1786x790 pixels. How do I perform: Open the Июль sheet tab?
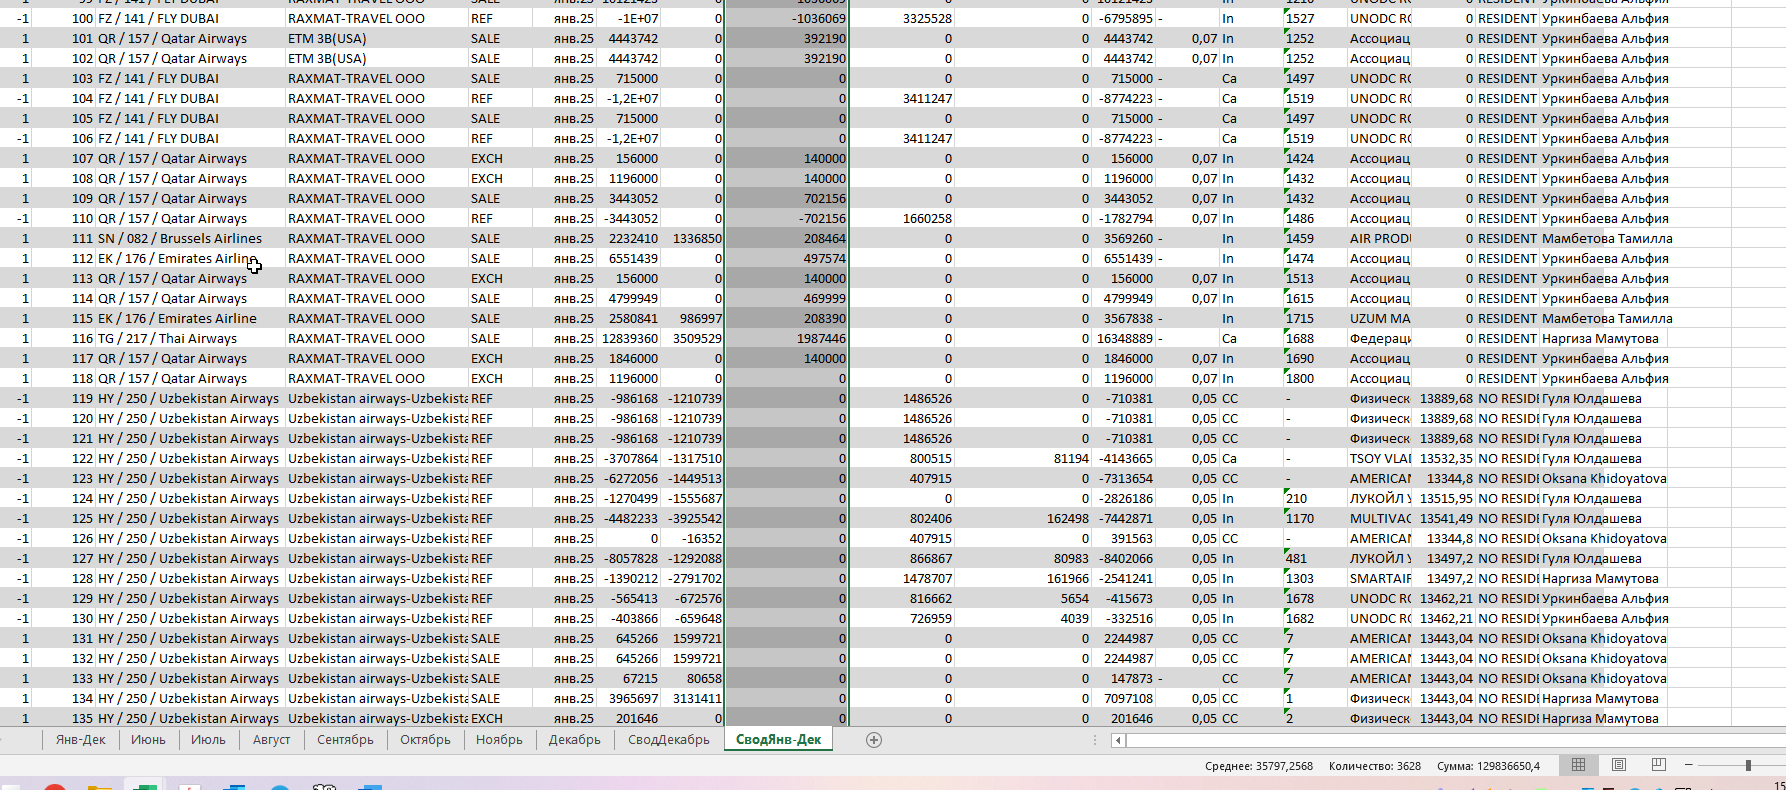pyautogui.click(x=208, y=740)
